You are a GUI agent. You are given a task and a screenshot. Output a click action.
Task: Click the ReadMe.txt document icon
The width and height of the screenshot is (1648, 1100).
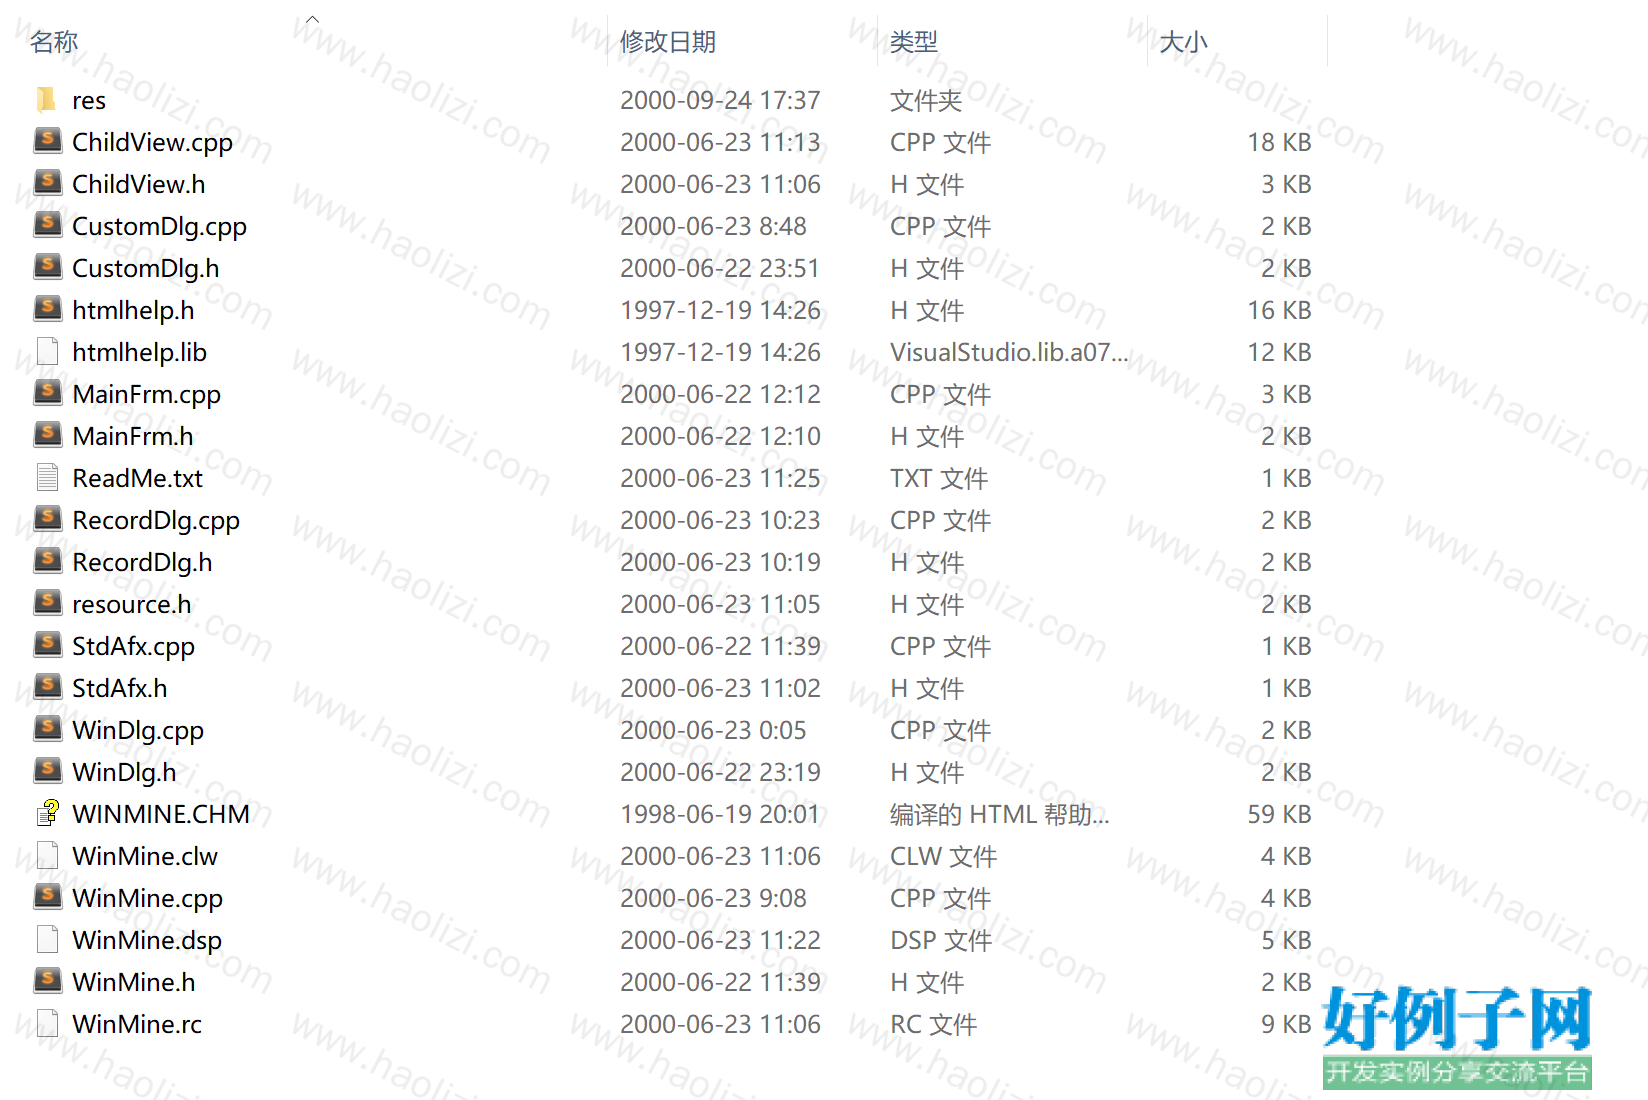(x=47, y=477)
